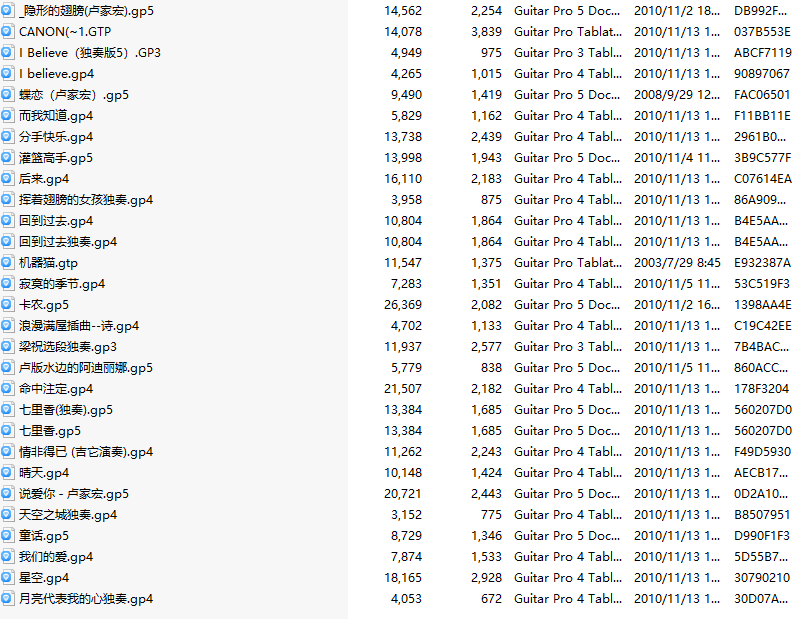The height and width of the screenshot is (619, 798).
Task: Click CRC value FAC06501
Action: [x=762, y=95]
